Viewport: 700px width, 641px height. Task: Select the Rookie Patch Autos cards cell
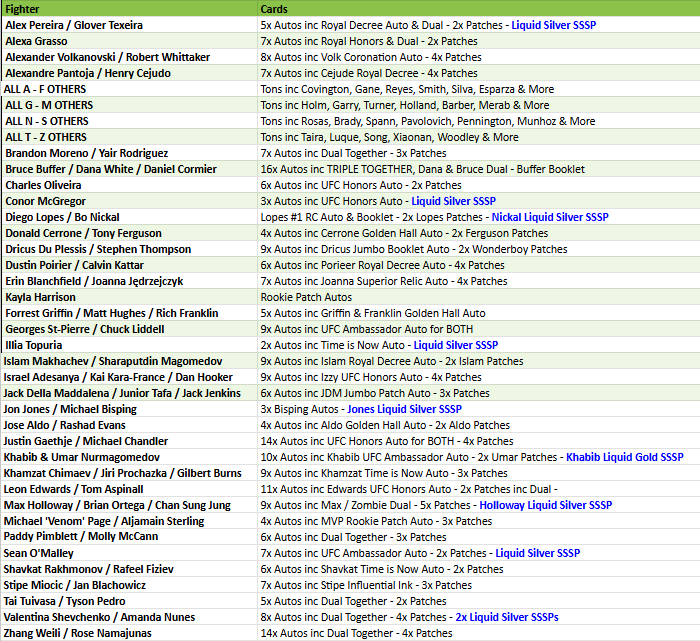pos(306,297)
